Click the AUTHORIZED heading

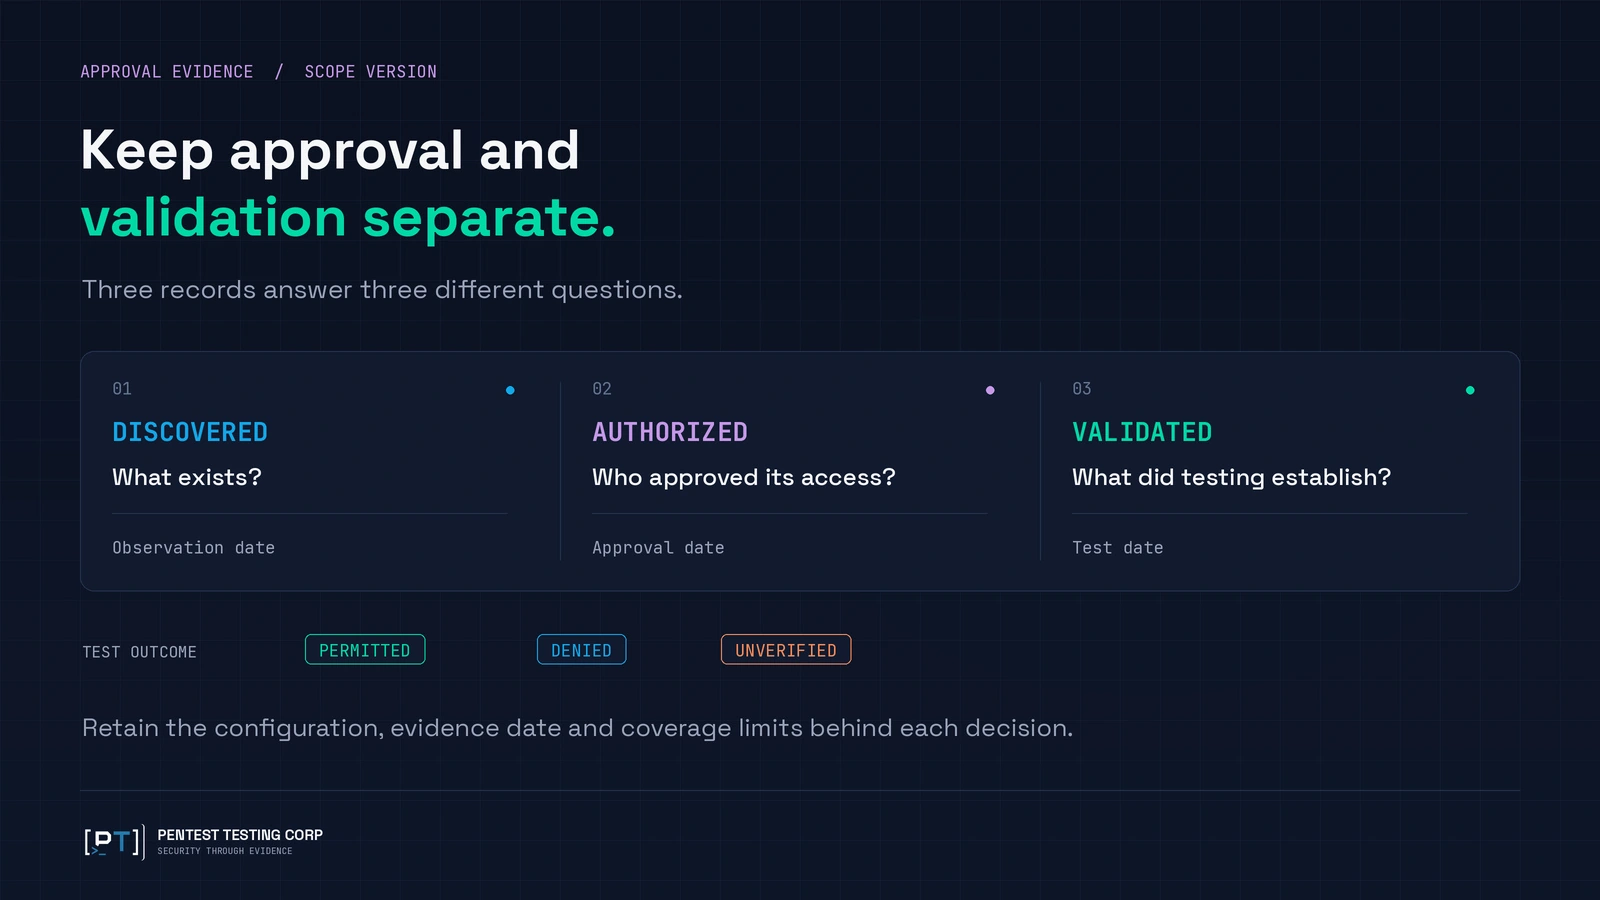(x=670, y=432)
